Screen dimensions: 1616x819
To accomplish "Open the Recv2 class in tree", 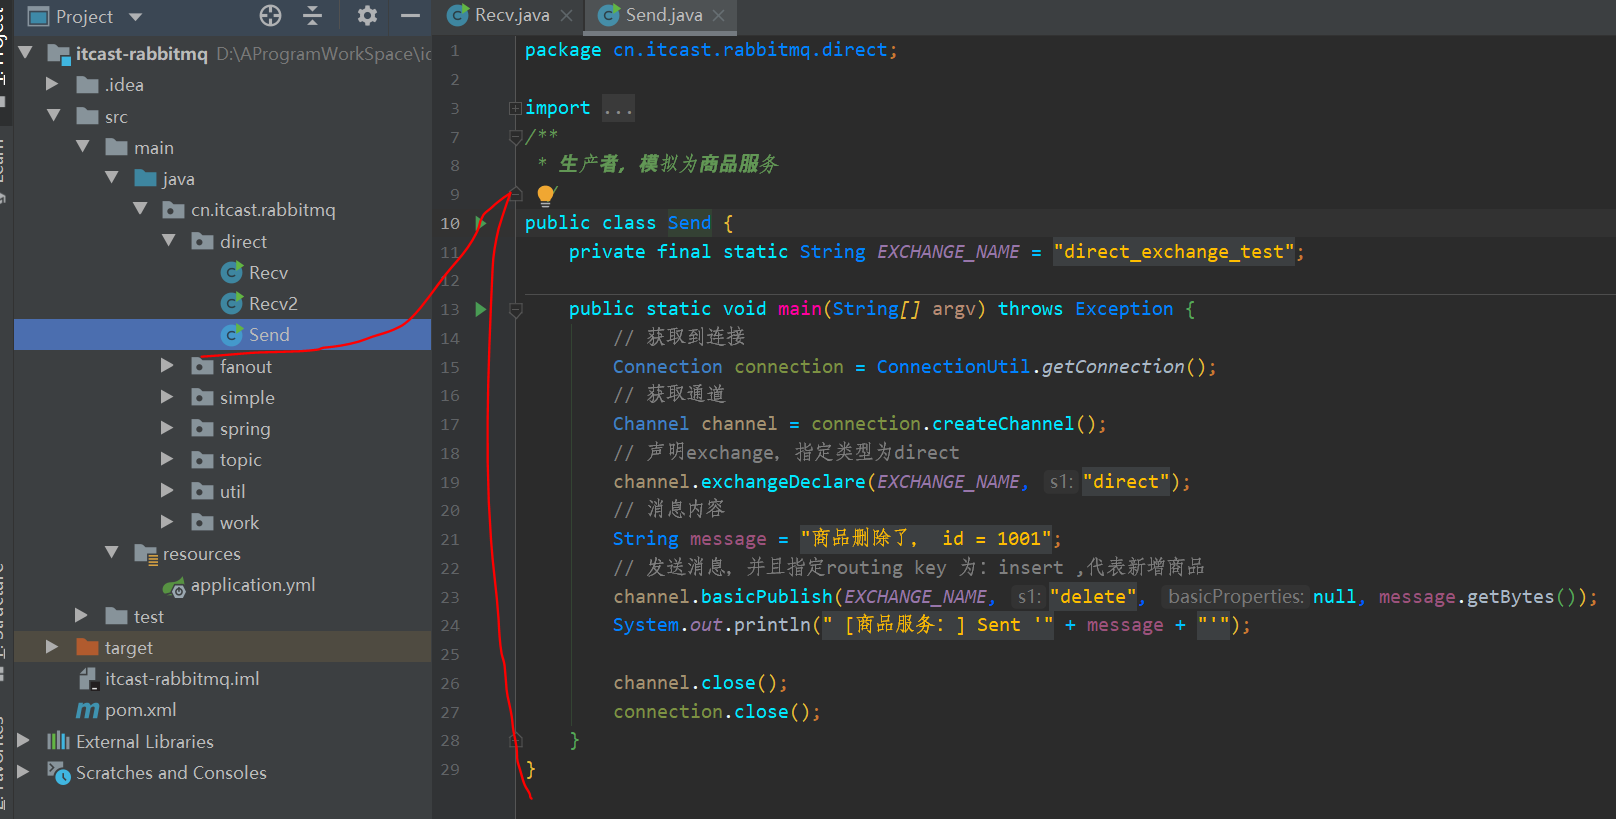I will pos(273,303).
